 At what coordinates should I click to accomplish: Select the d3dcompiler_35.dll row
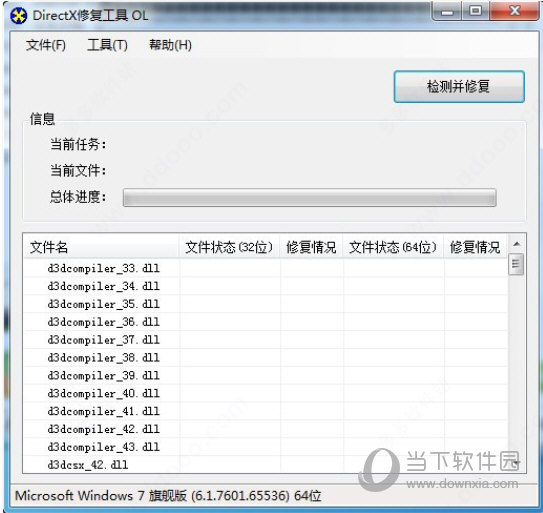pos(266,304)
